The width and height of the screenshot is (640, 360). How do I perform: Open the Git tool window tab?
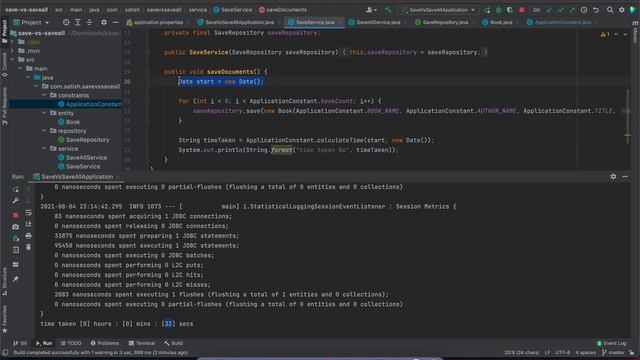click(x=20, y=343)
